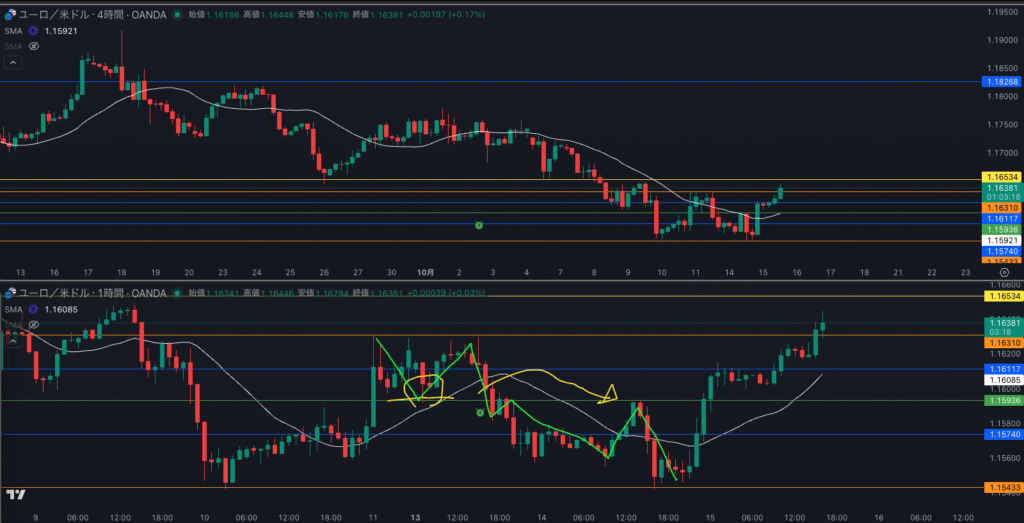Click the TradingView logo in bottom-left corner

tap(15, 494)
